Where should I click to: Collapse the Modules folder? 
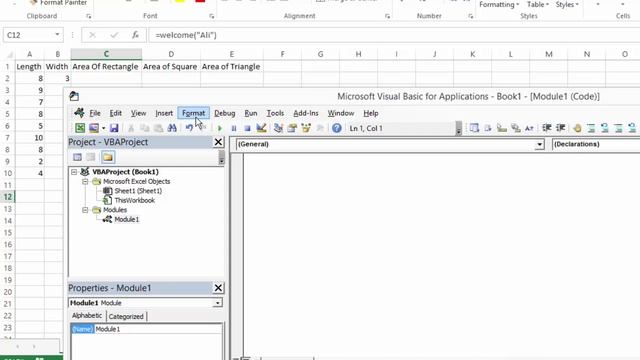[x=85, y=210]
